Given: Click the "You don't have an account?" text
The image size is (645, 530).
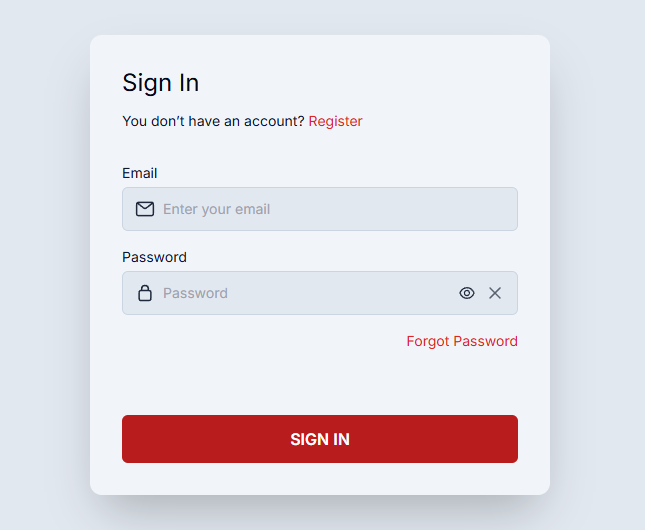Looking at the screenshot, I should pyautogui.click(x=213, y=121).
